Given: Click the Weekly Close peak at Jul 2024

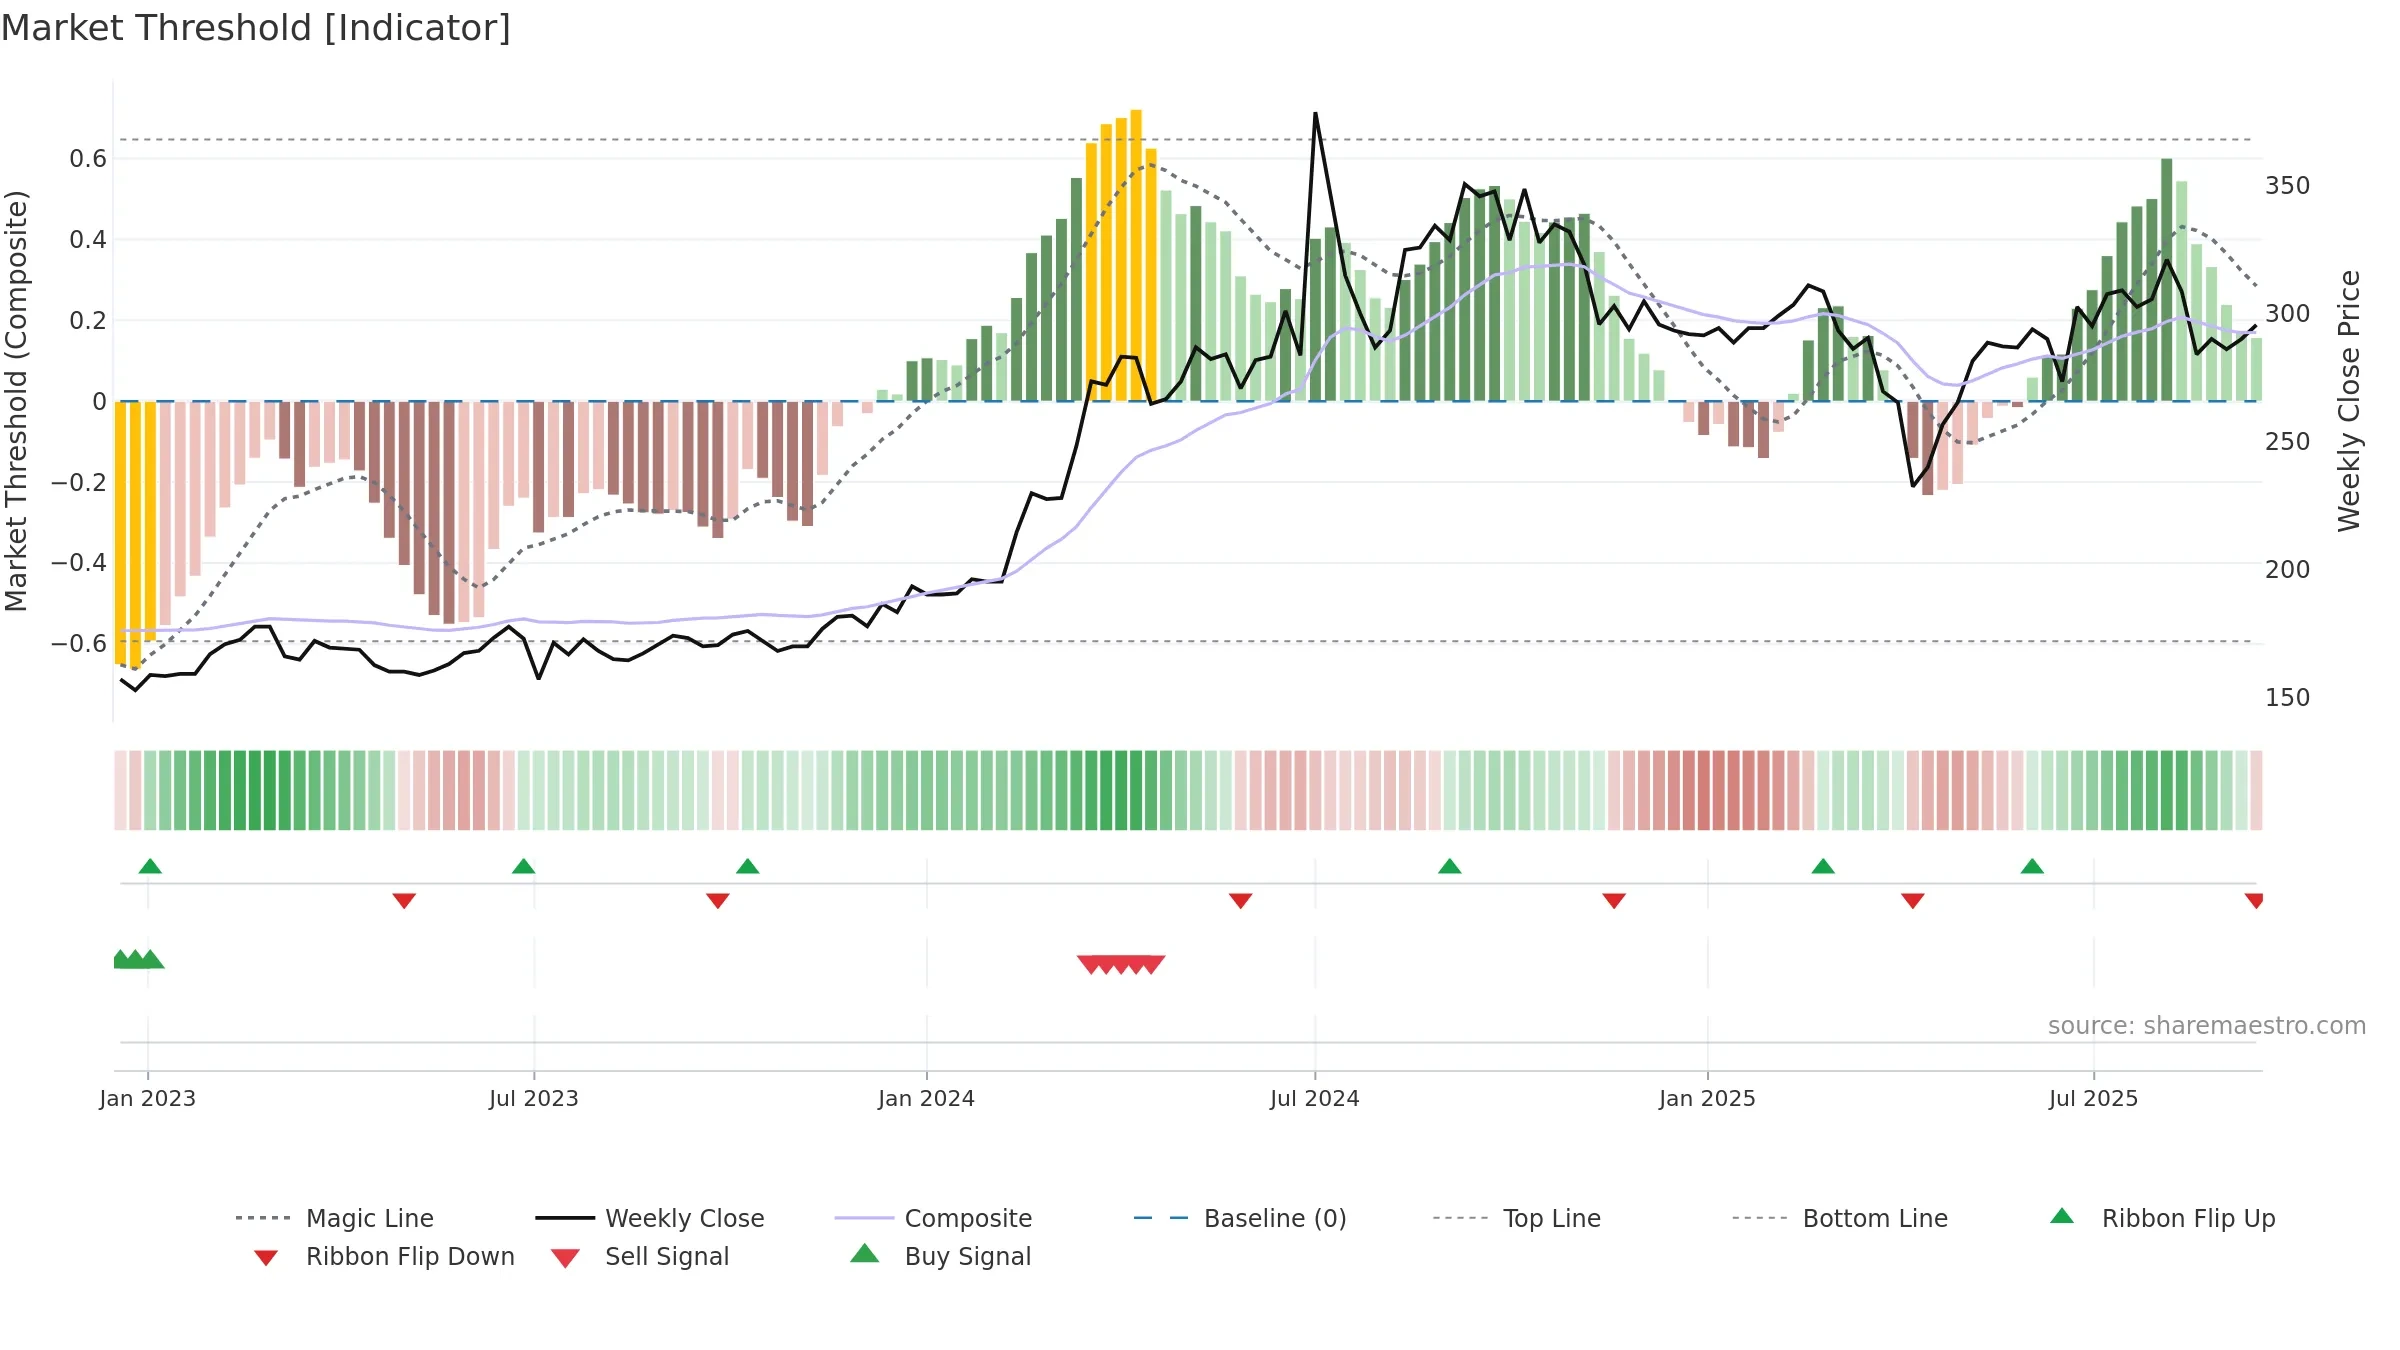Looking at the screenshot, I should click(1315, 114).
